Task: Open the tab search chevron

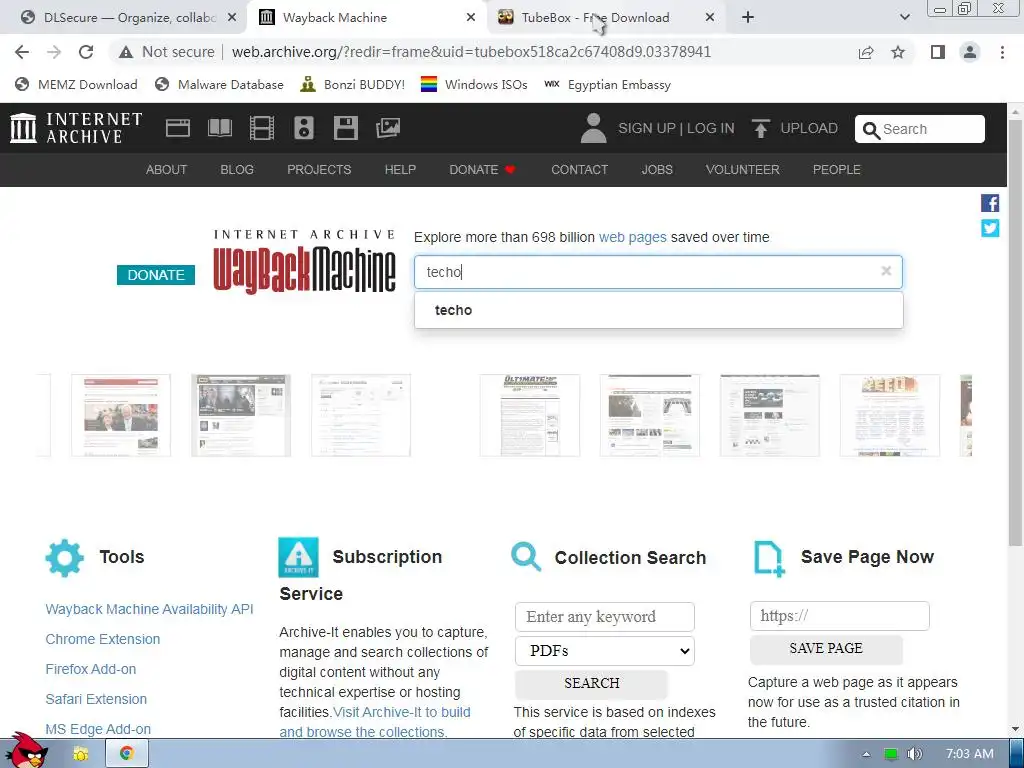Action: [904, 18]
